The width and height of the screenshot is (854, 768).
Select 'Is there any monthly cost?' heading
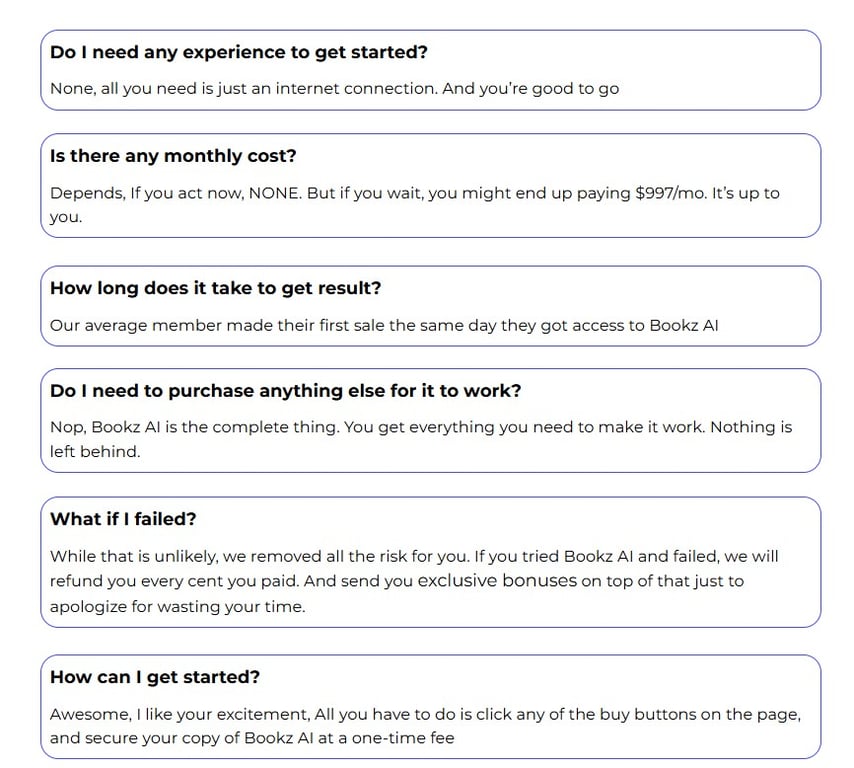click(173, 156)
